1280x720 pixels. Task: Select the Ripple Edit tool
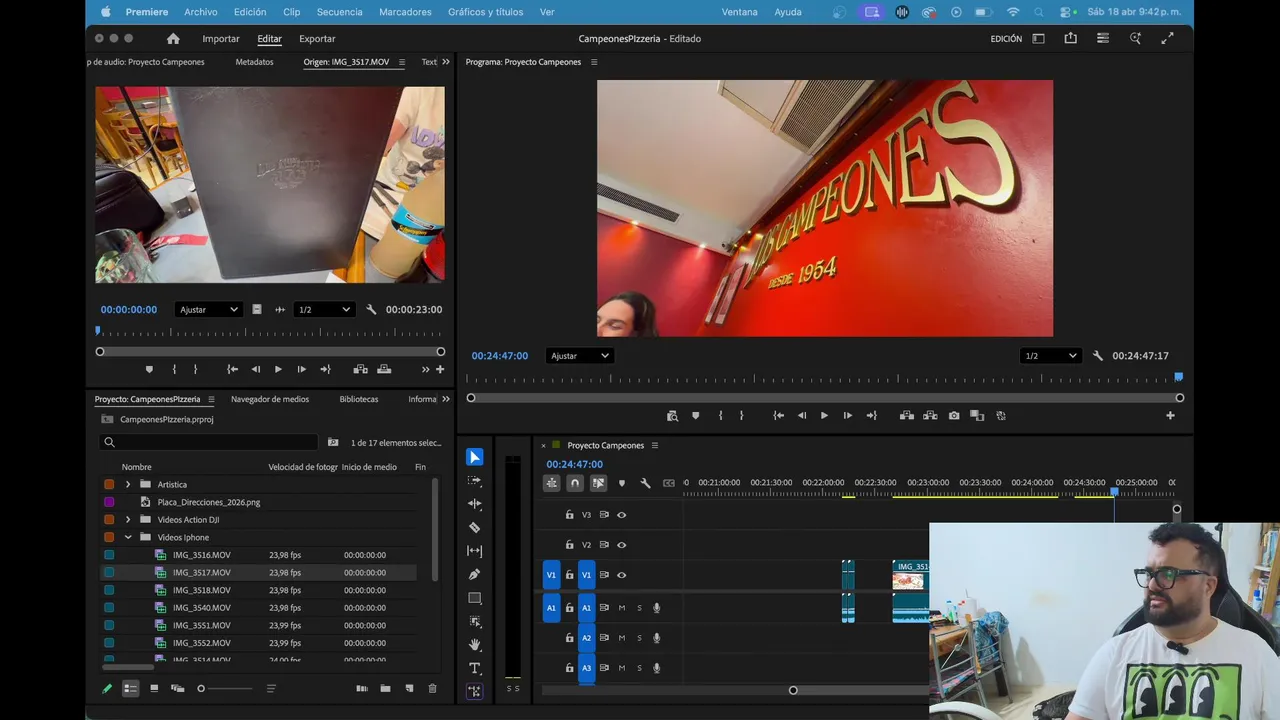475,504
